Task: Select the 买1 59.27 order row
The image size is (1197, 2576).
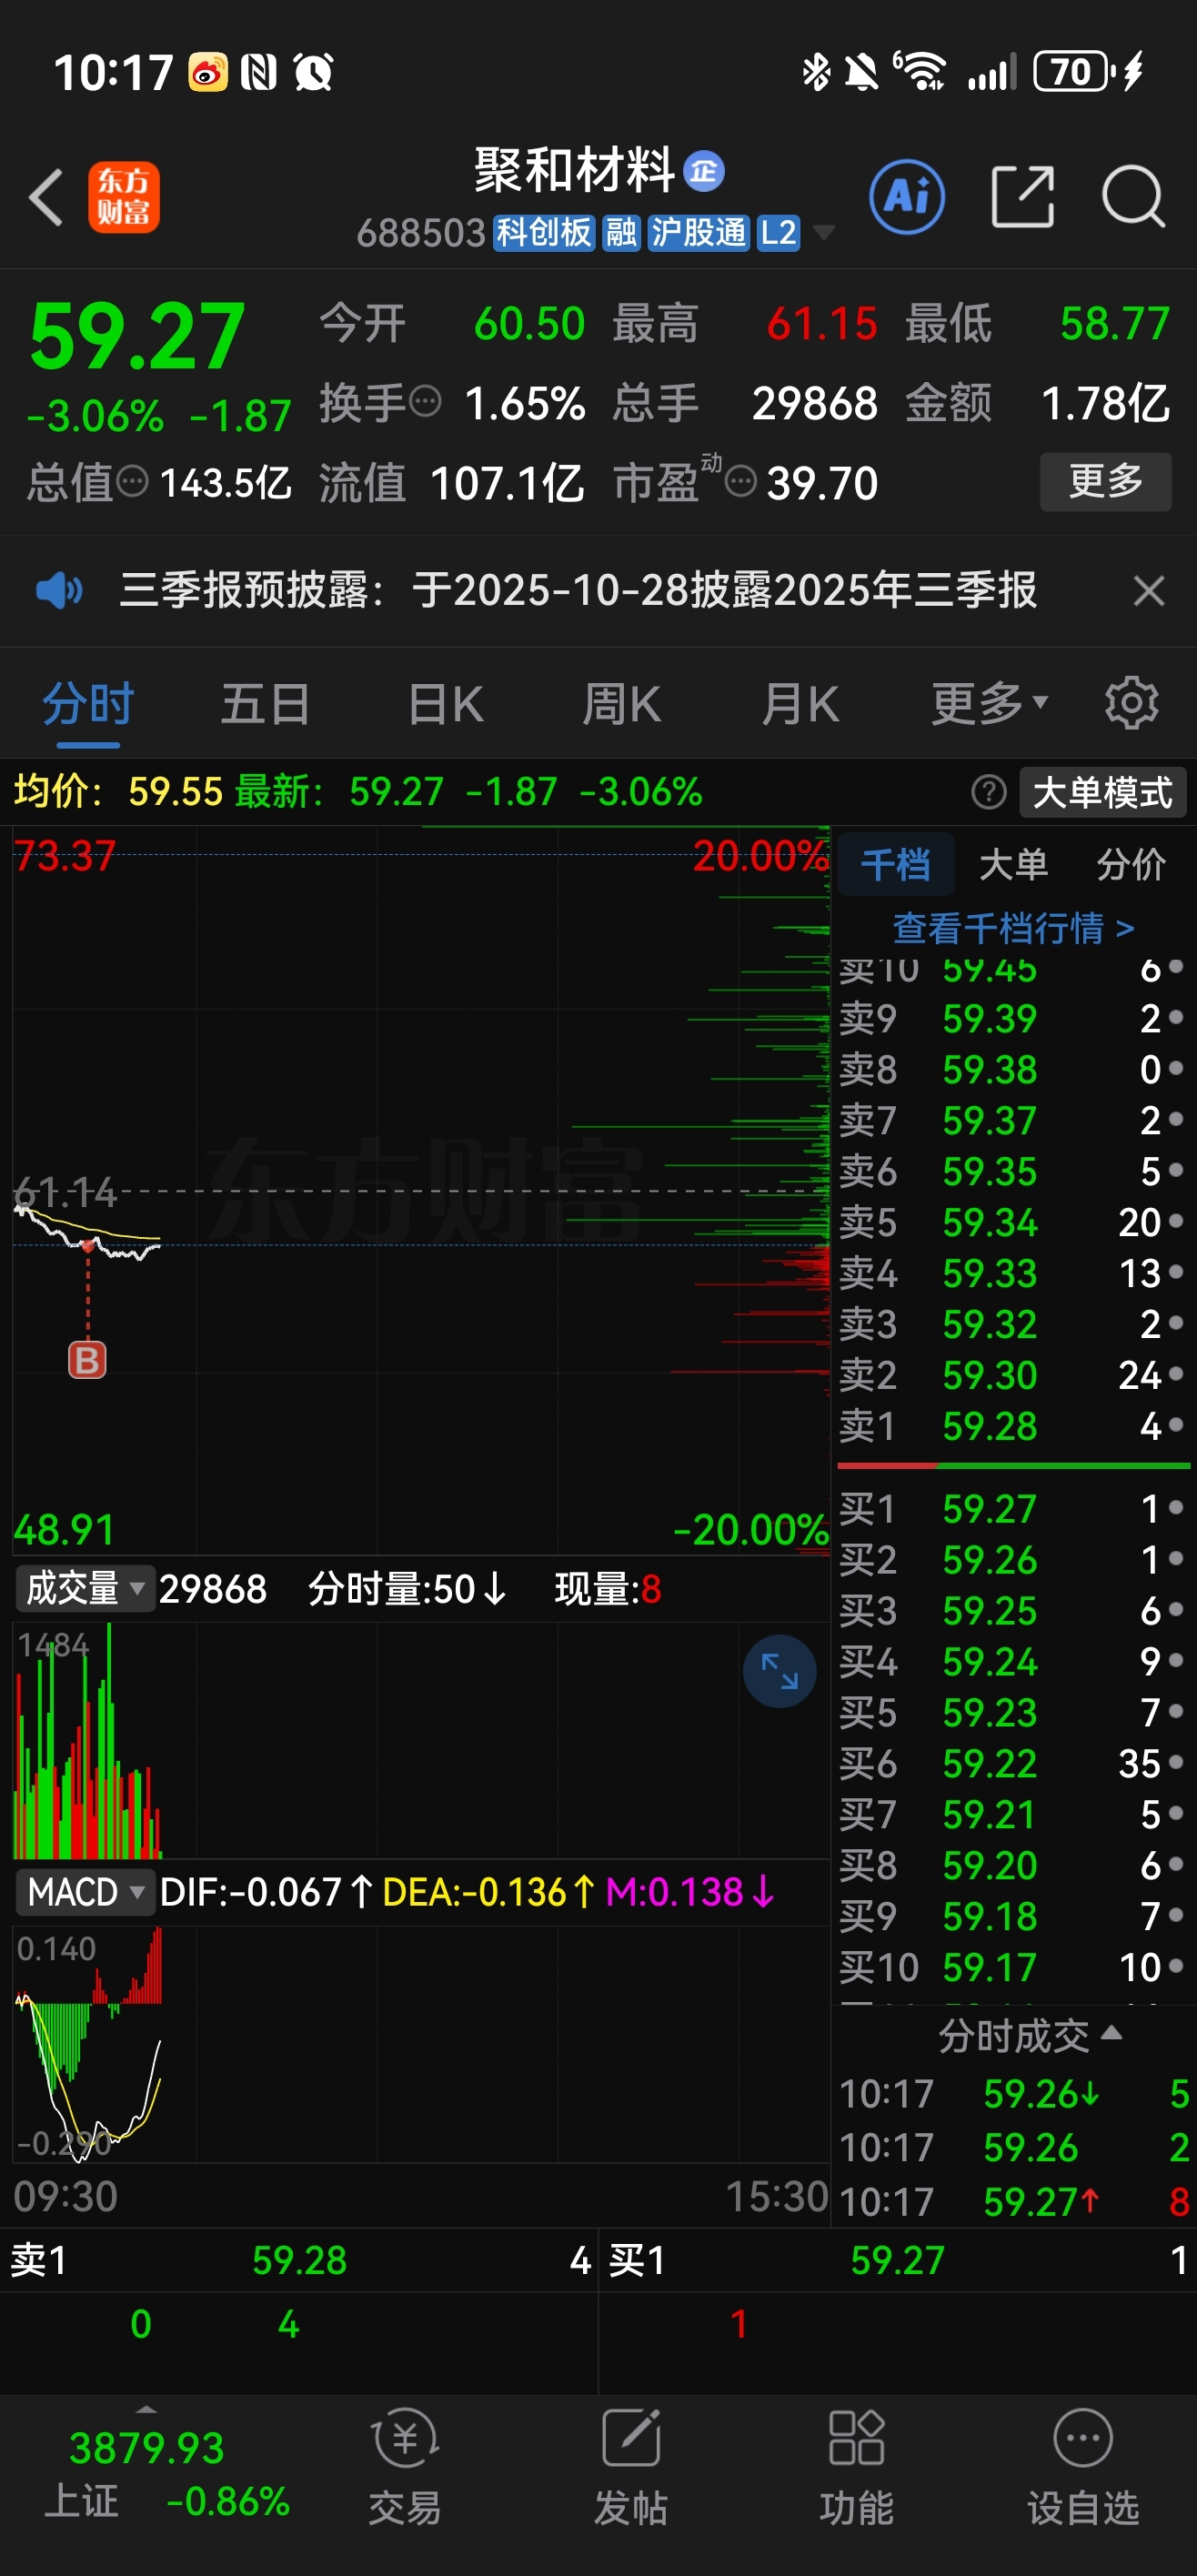Action: 1013,1509
